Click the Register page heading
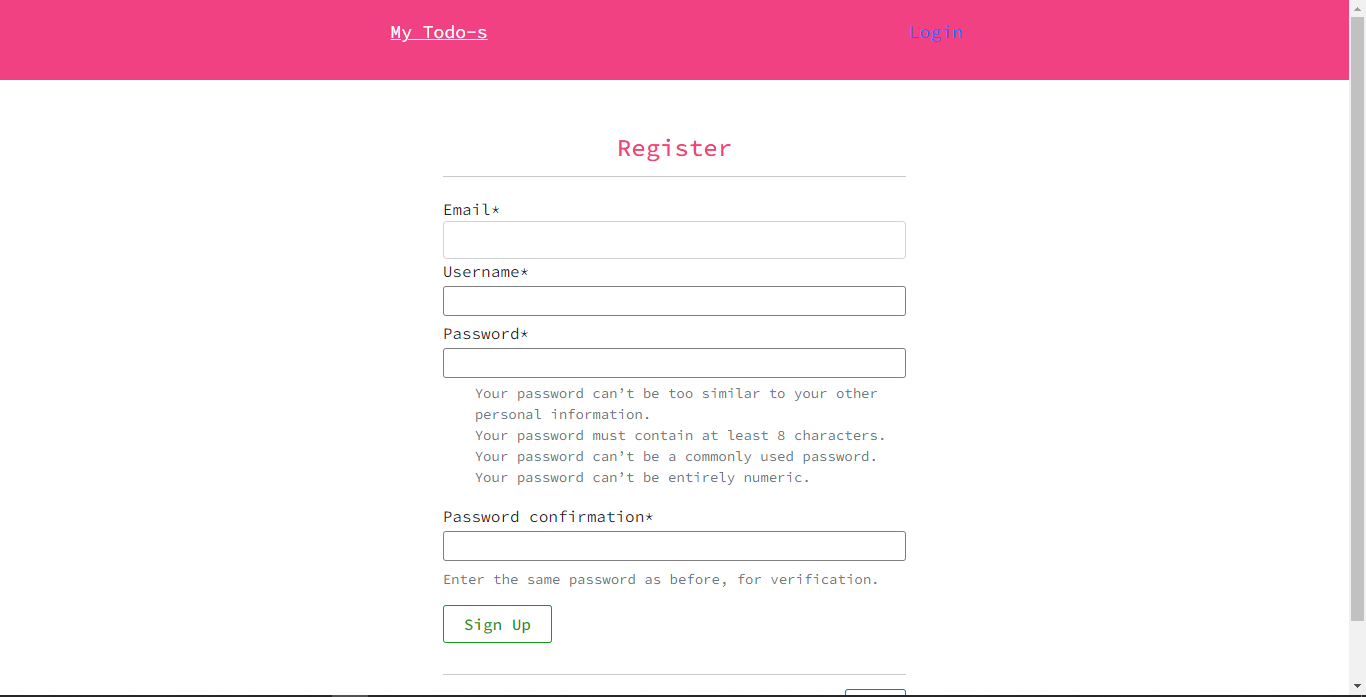The width and height of the screenshot is (1366, 697). coord(674,148)
